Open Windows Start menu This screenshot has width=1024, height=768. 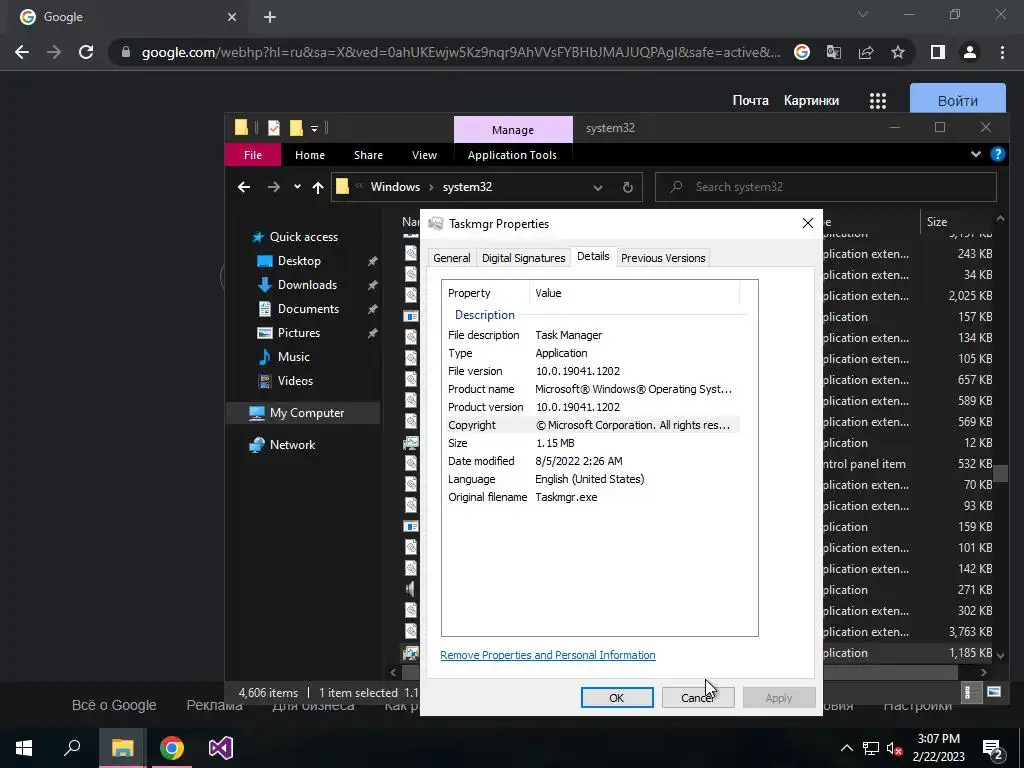click(x=24, y=748)
